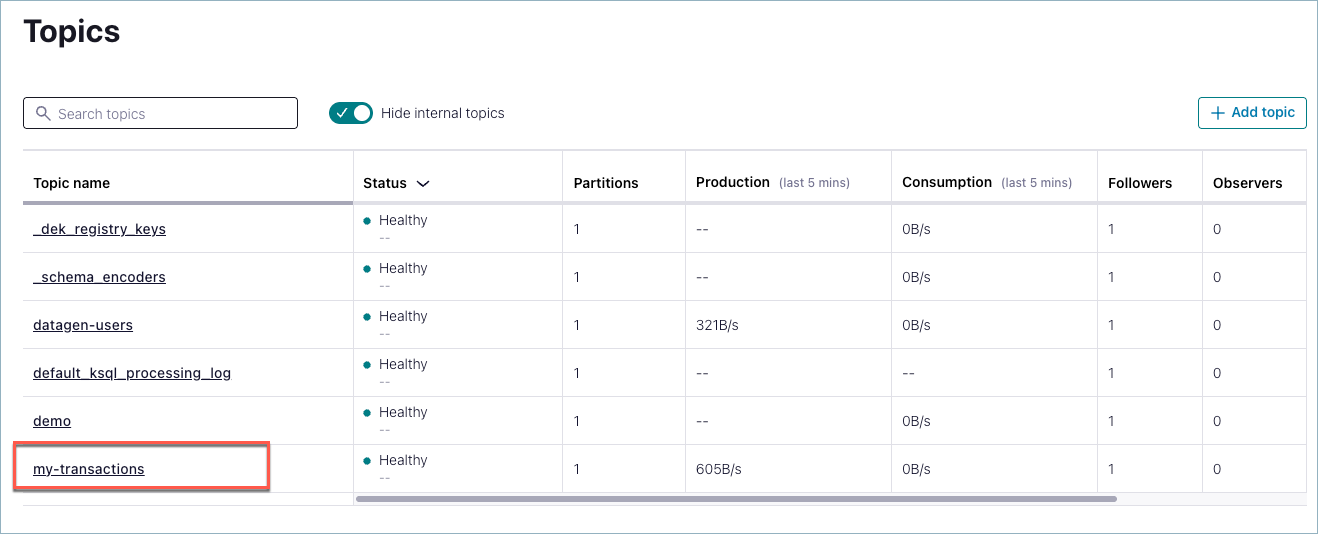Open the _schema_encoders topic link

point(99,277)
